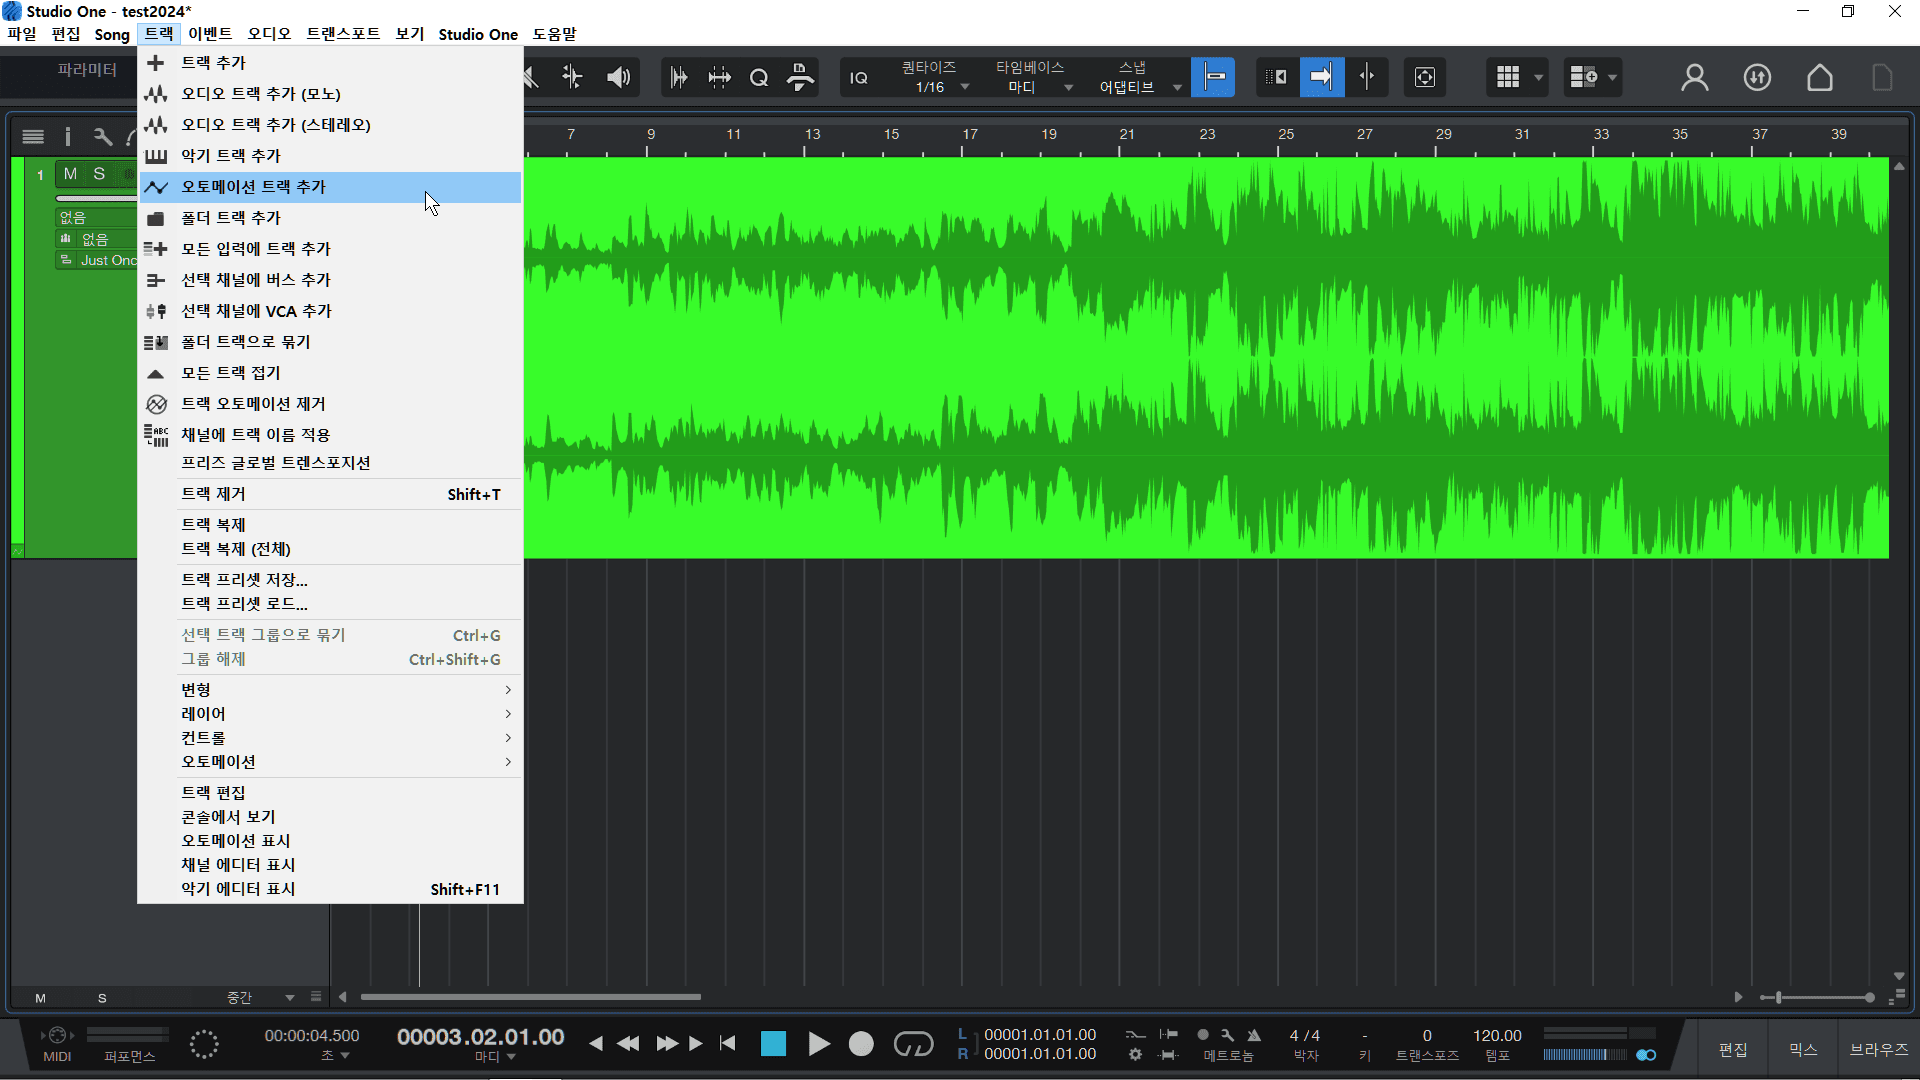Toggle autoscroll in the toolbar
1920x1080 pixels.
1322,77
